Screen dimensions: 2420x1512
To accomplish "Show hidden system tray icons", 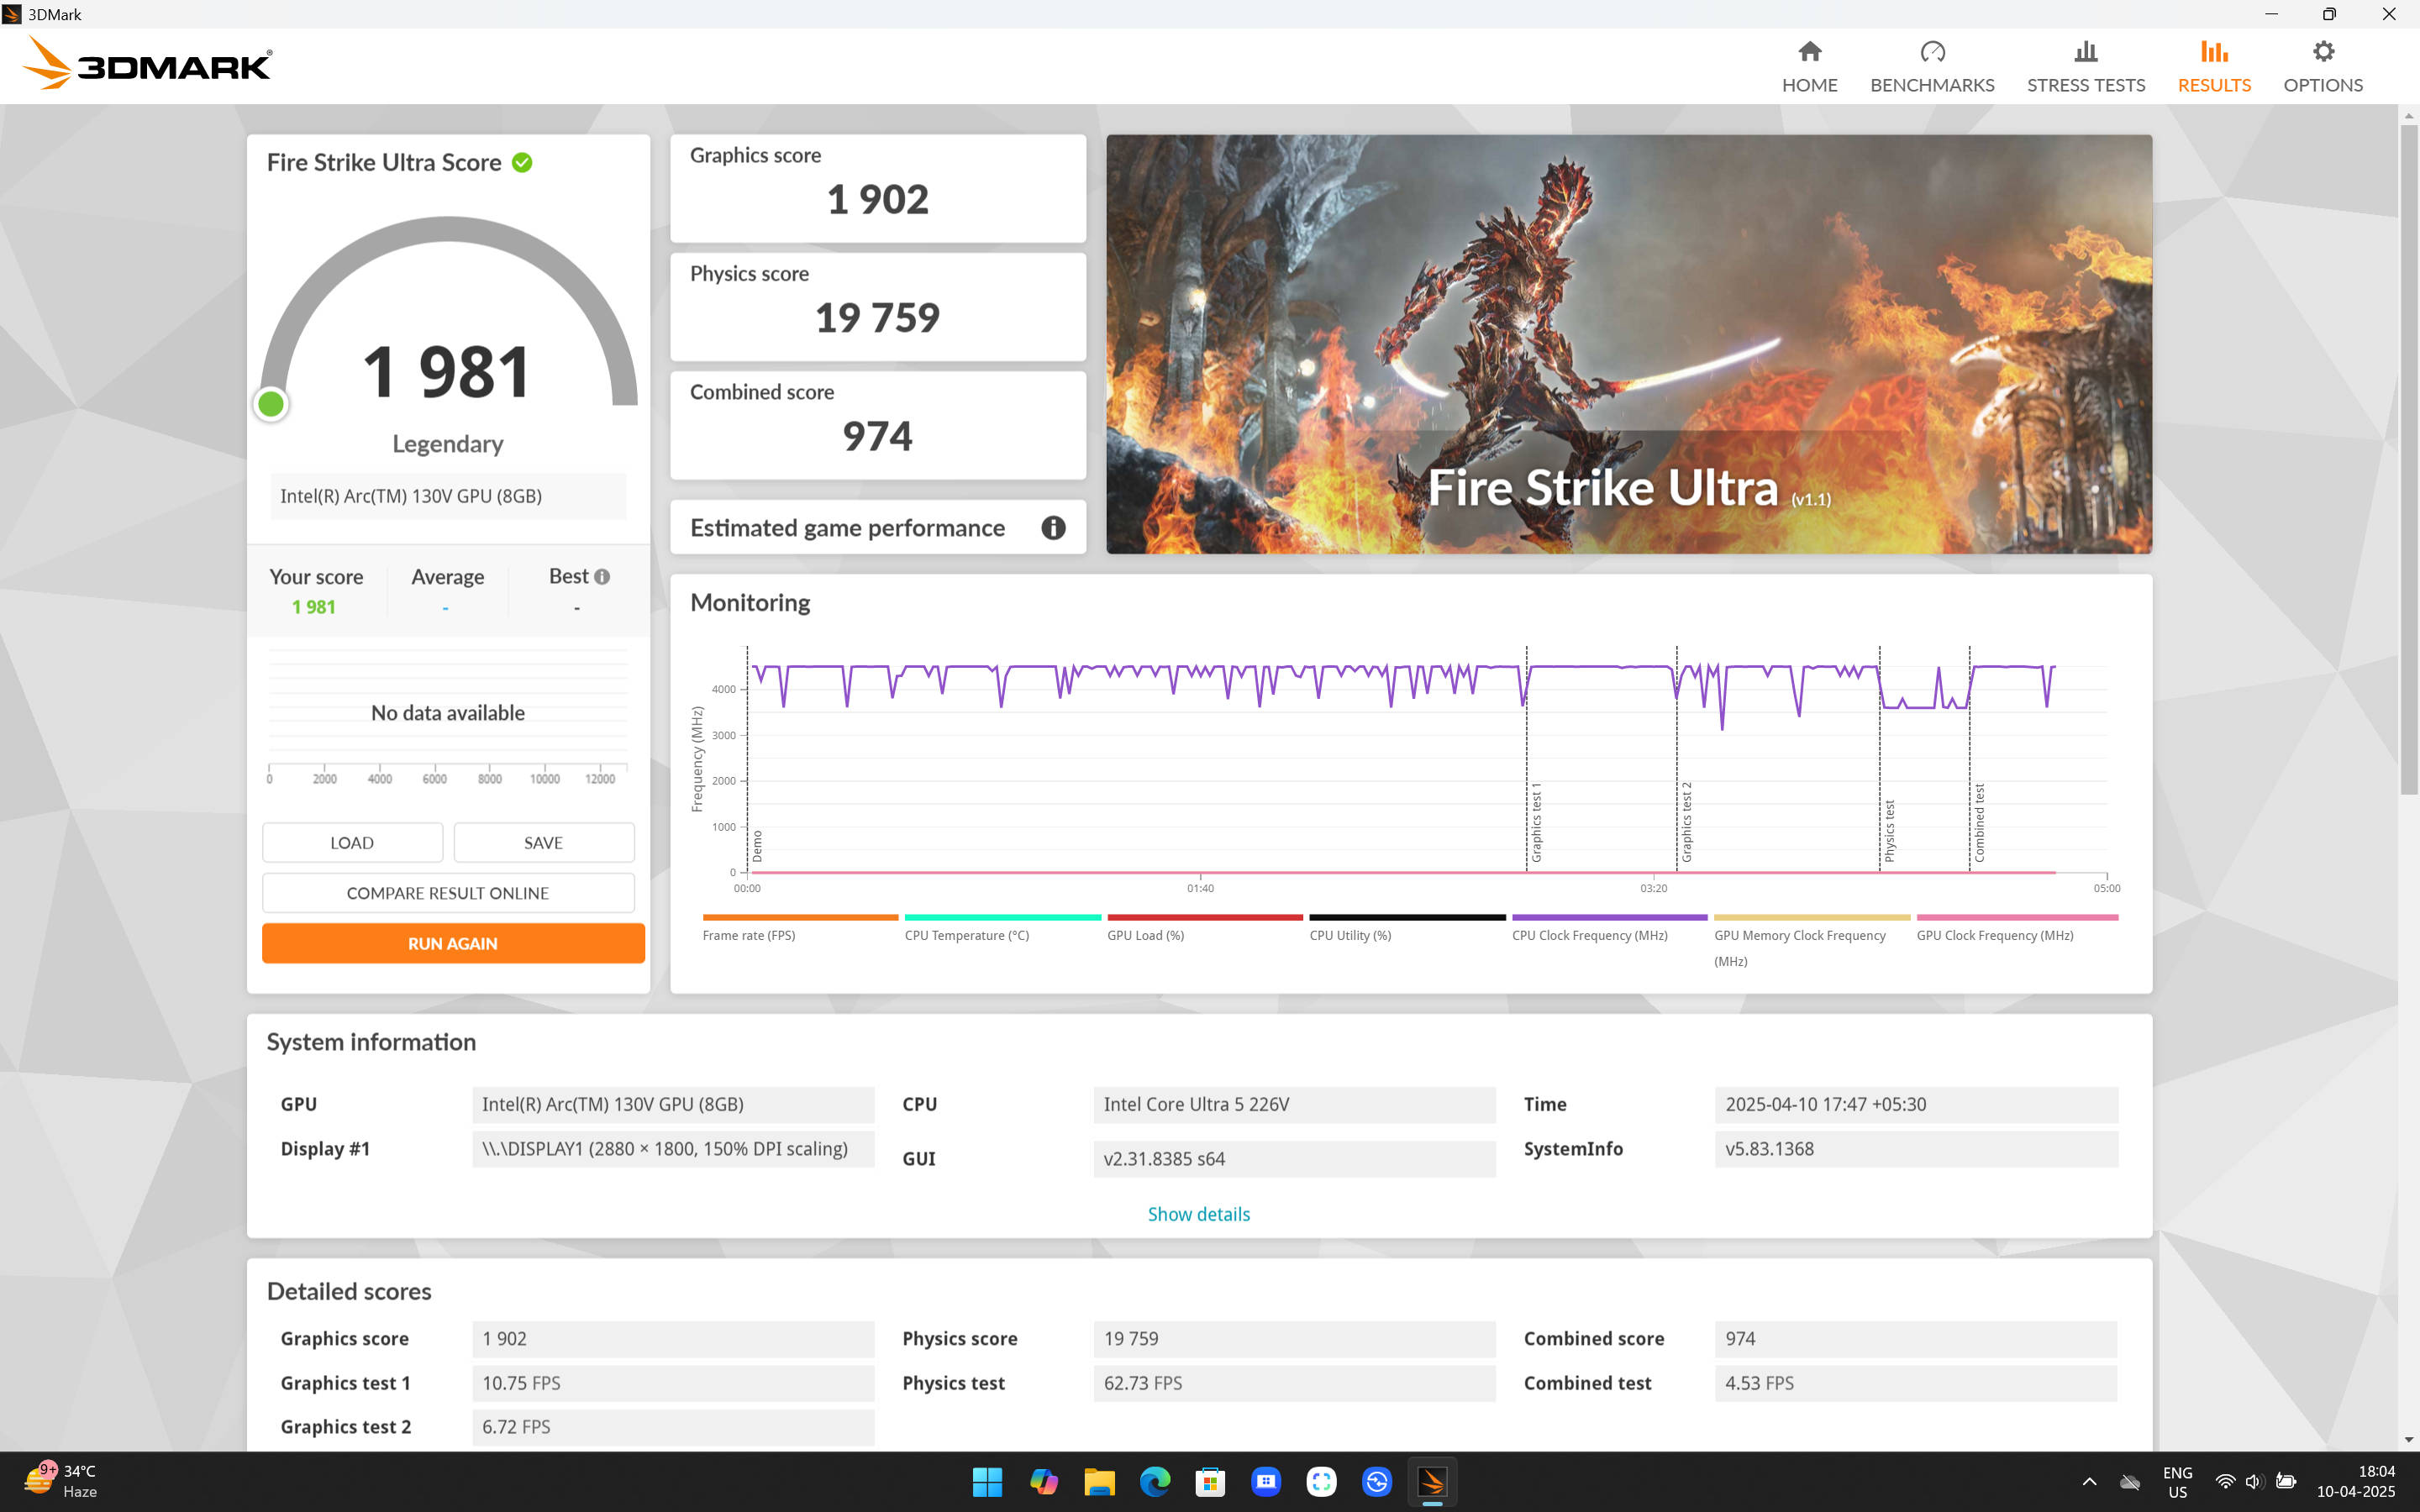I will tap(2089, 1481).
